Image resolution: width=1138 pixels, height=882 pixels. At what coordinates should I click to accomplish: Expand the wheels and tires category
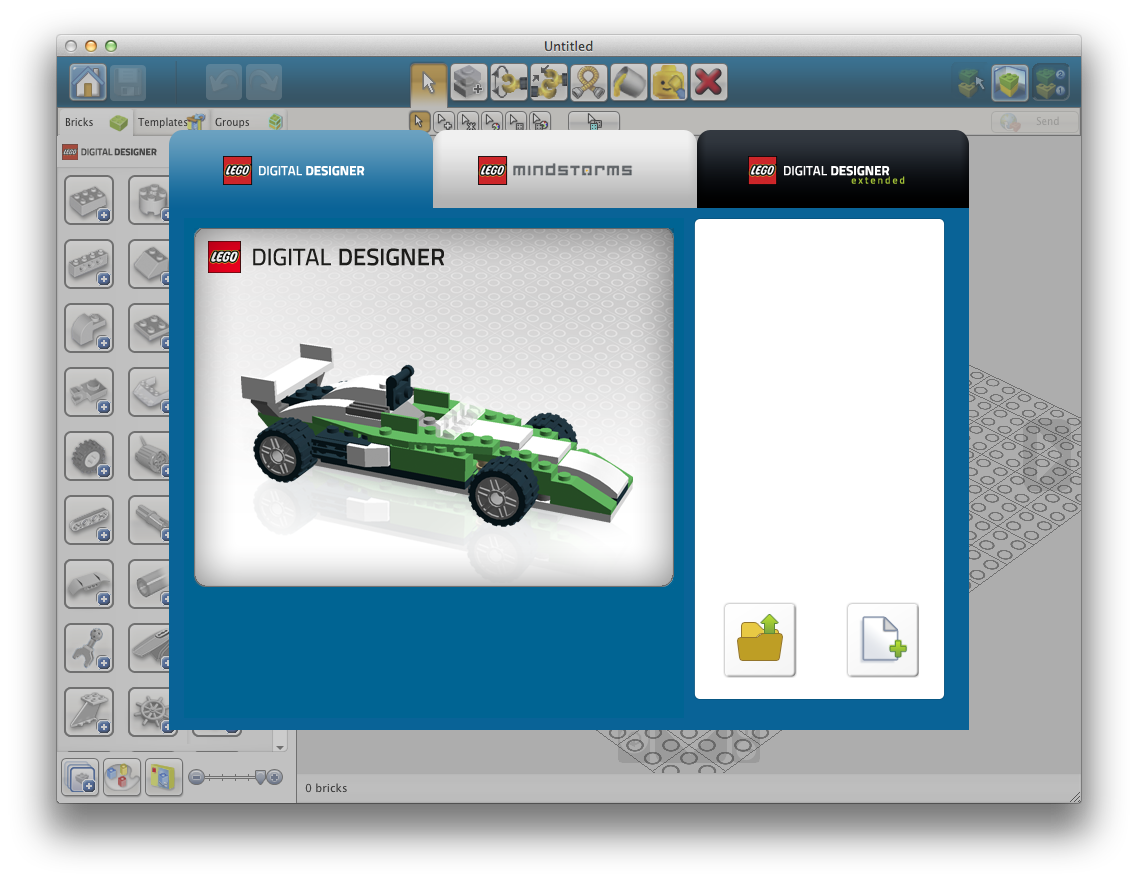tap(89, 456)
